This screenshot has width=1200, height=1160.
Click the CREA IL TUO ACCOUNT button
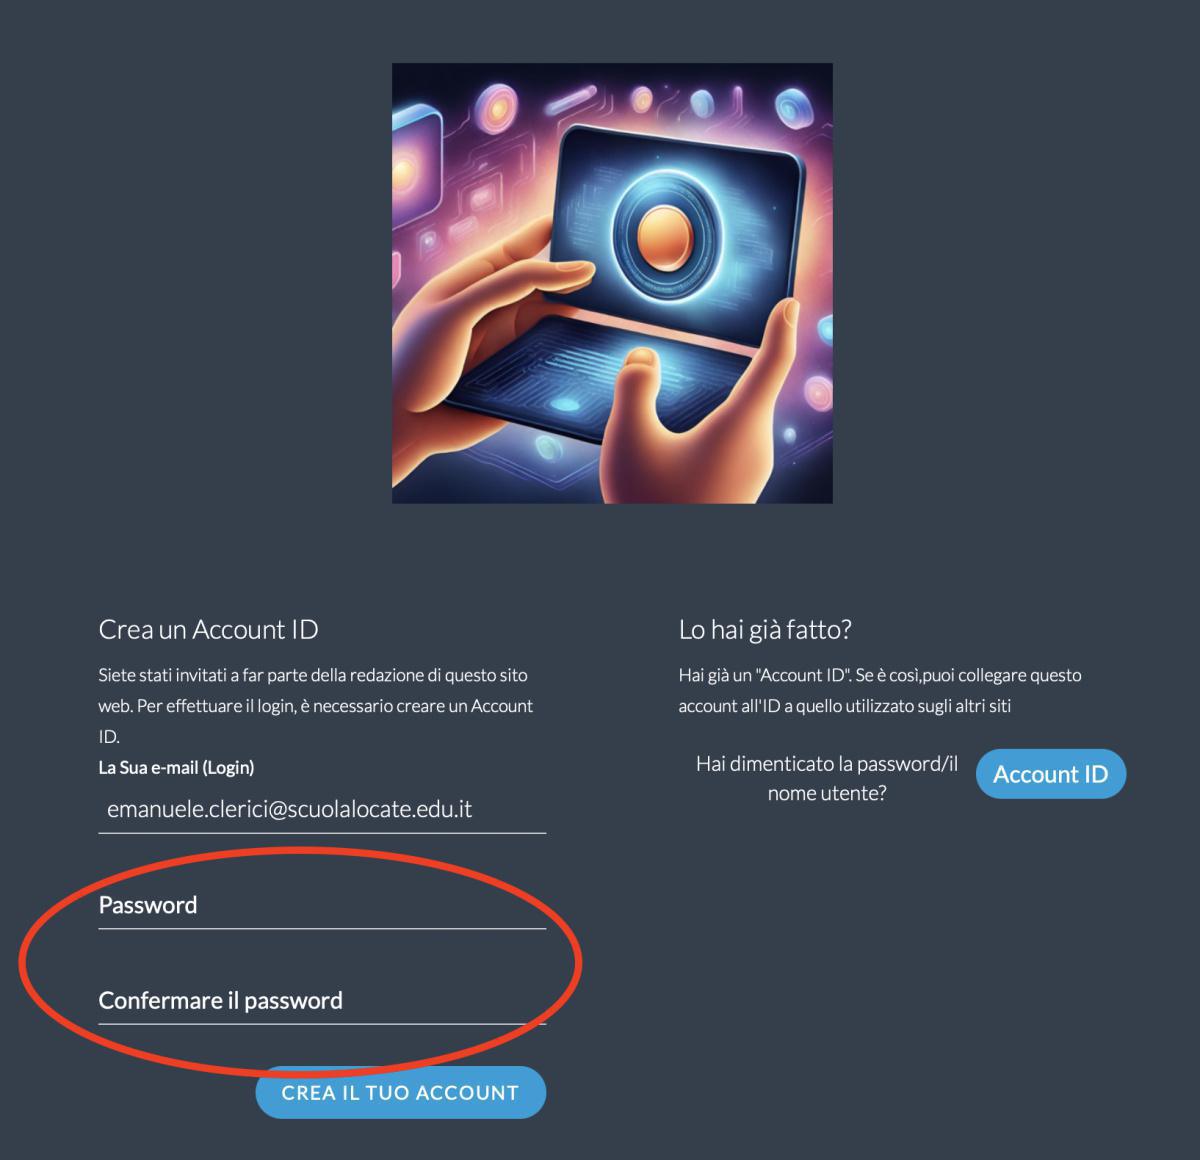tap(400, 1092)
